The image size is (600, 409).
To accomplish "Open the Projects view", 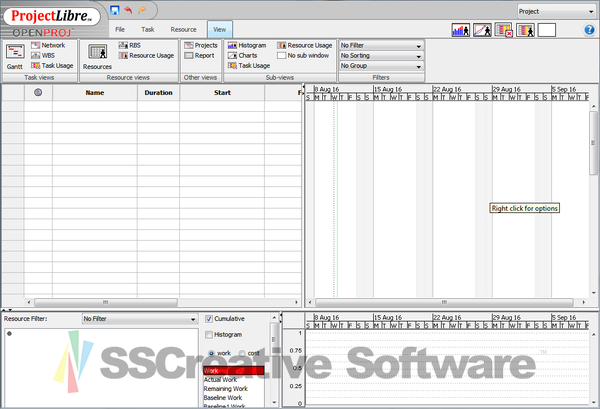I will click(x=201, y=45).
